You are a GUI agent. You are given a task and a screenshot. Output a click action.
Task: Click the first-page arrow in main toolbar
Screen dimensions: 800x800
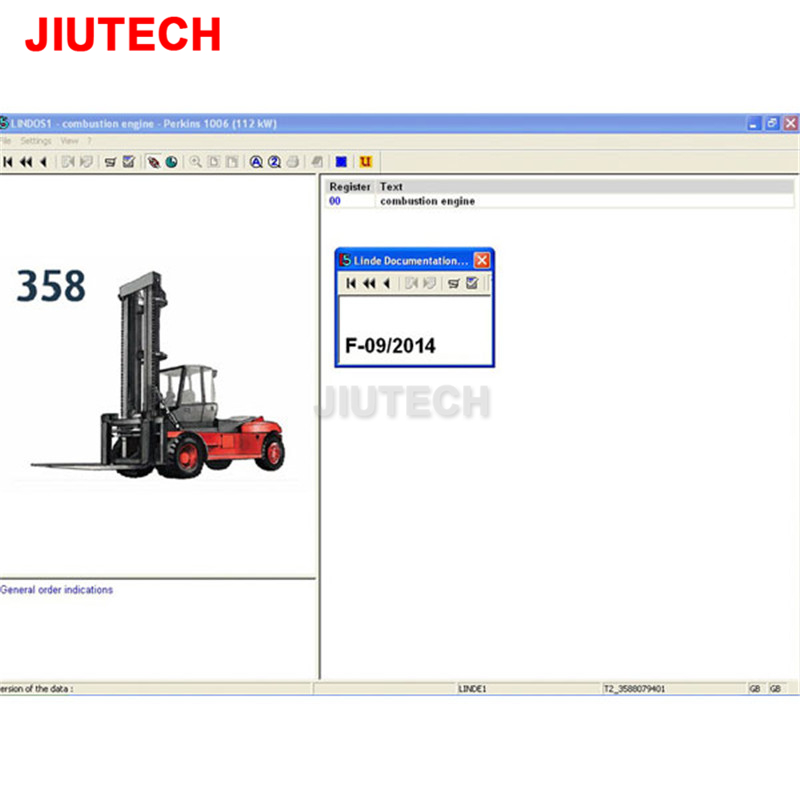[x=8, y=162]
